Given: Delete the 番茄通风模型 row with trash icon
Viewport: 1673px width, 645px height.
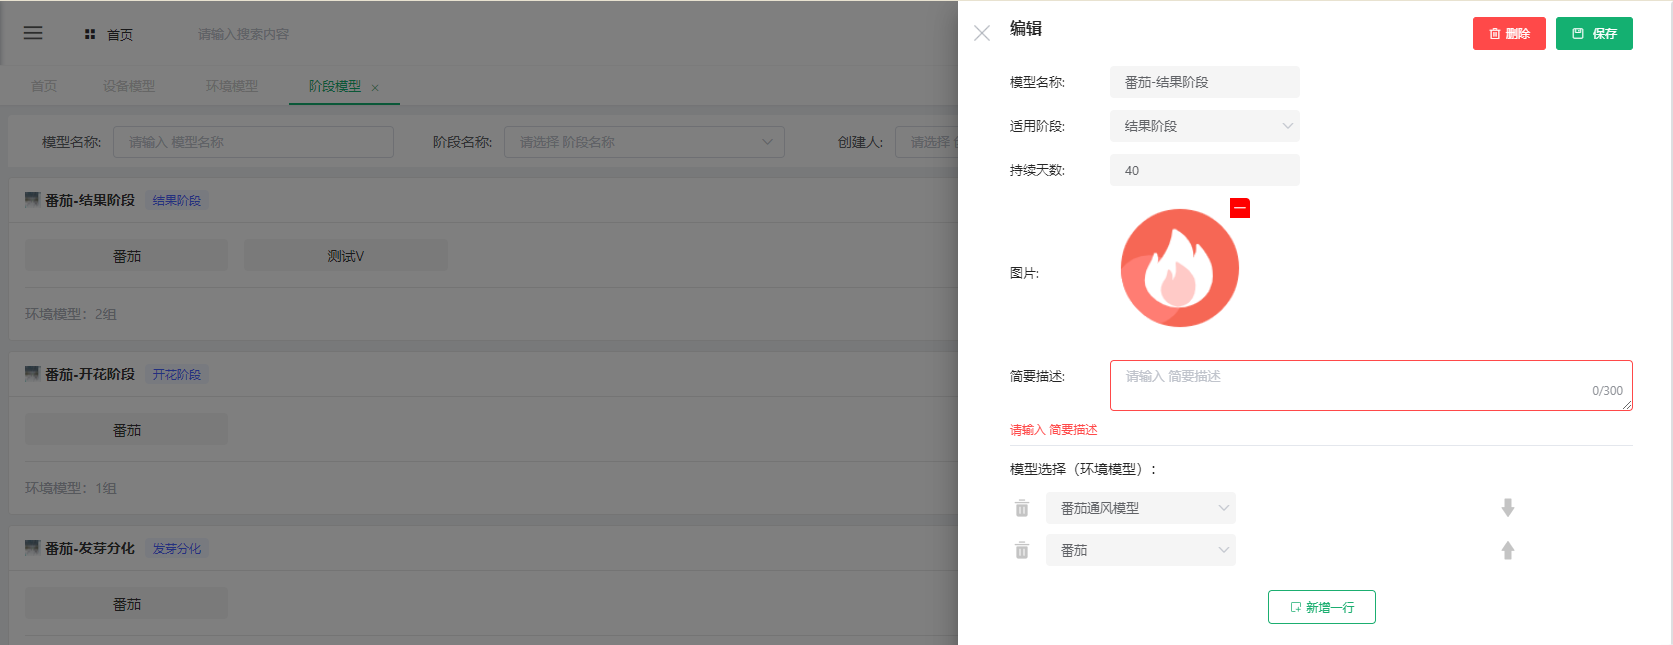Looking at the screenshot, I should 1021,508.
